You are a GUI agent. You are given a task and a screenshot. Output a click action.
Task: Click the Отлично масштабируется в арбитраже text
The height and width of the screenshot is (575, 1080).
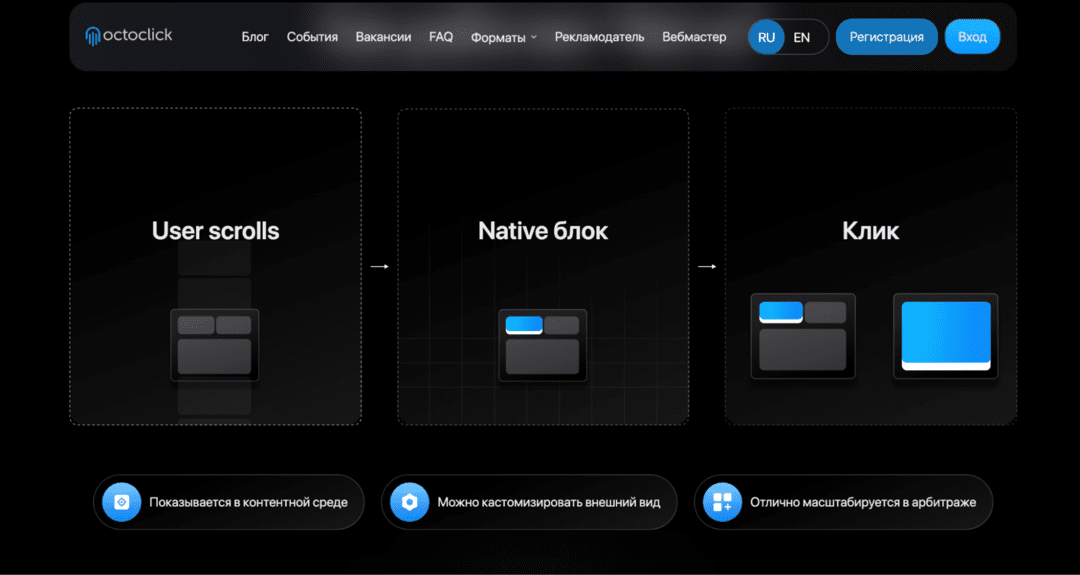[863, 502]
